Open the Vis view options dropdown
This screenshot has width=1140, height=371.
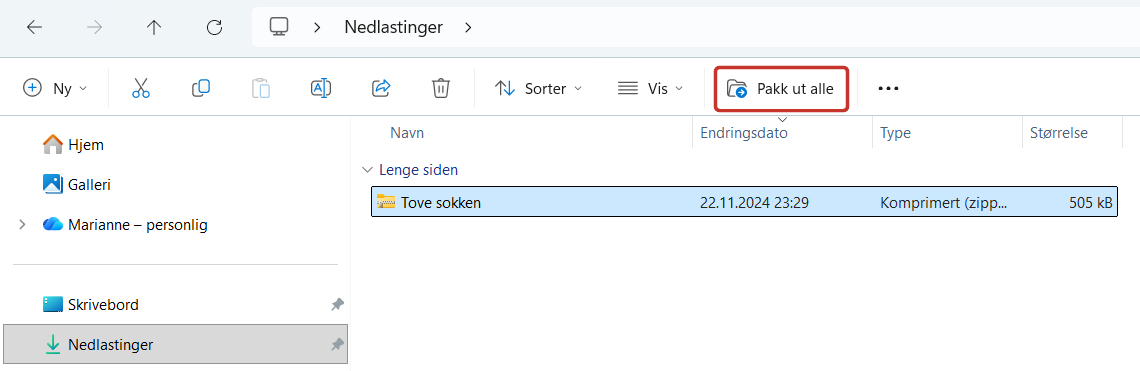click(x=651, y=89)
